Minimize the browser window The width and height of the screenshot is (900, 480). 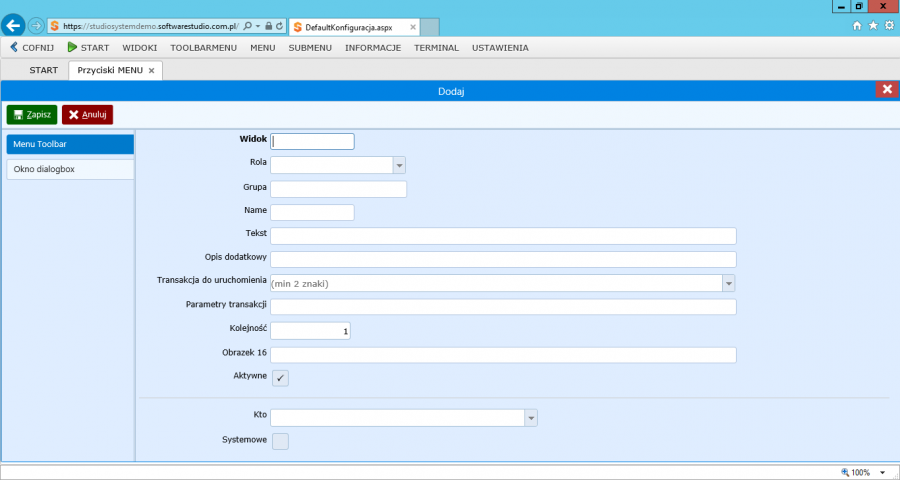click(841, 6)
